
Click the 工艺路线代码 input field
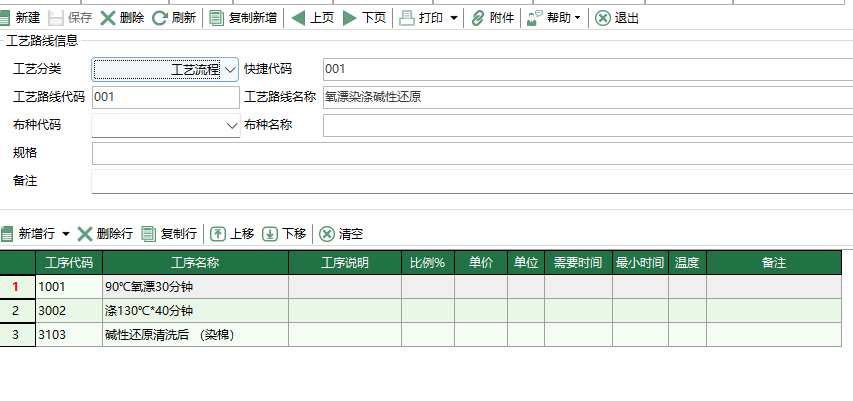click(x=166, y=97)
